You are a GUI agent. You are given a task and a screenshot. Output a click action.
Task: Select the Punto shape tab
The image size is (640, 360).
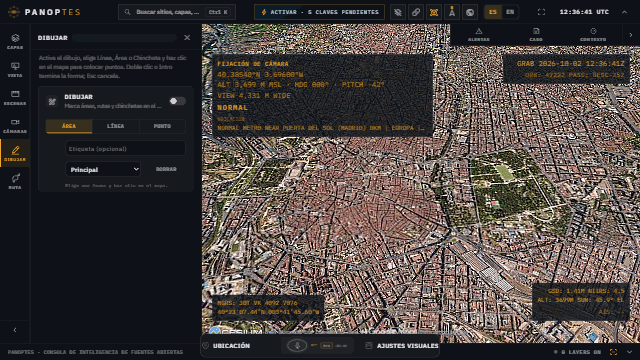click(162, 126)
